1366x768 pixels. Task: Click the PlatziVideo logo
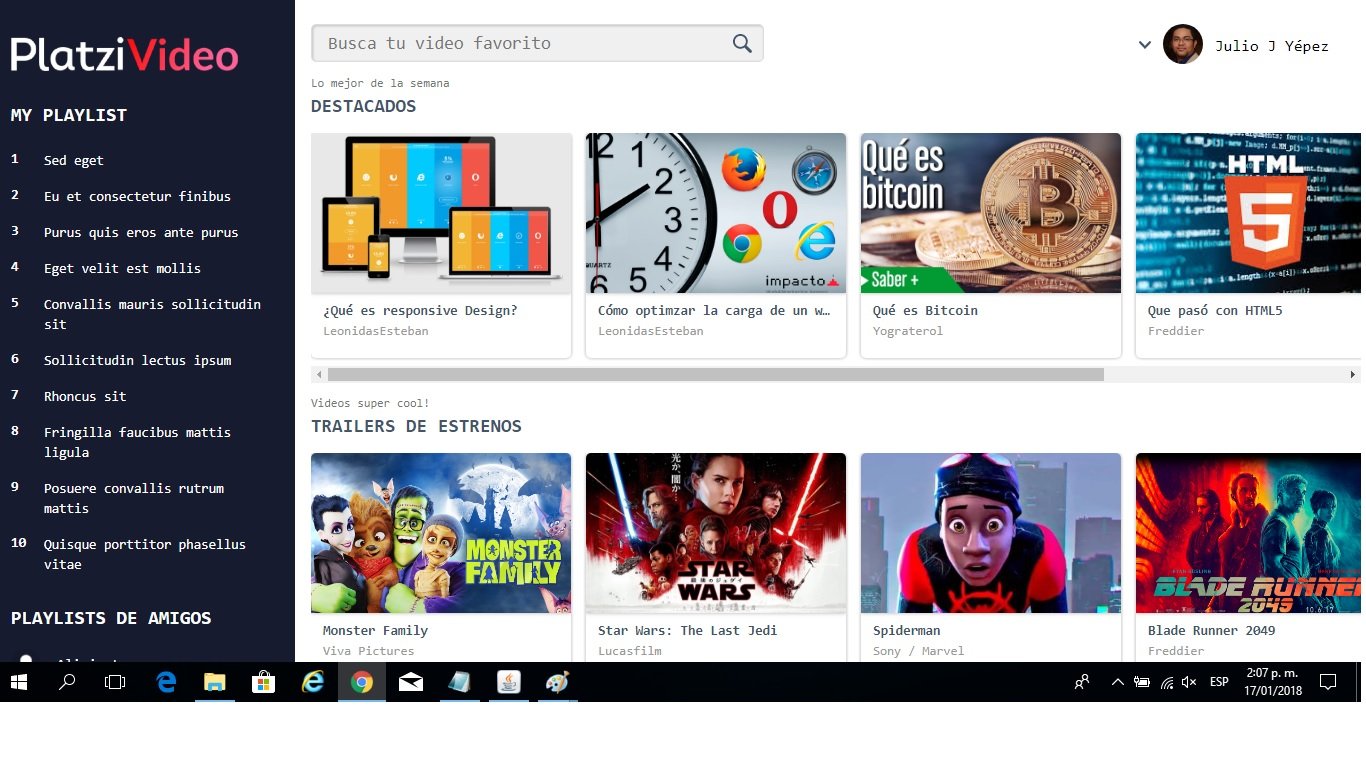(x=124, y=54)
